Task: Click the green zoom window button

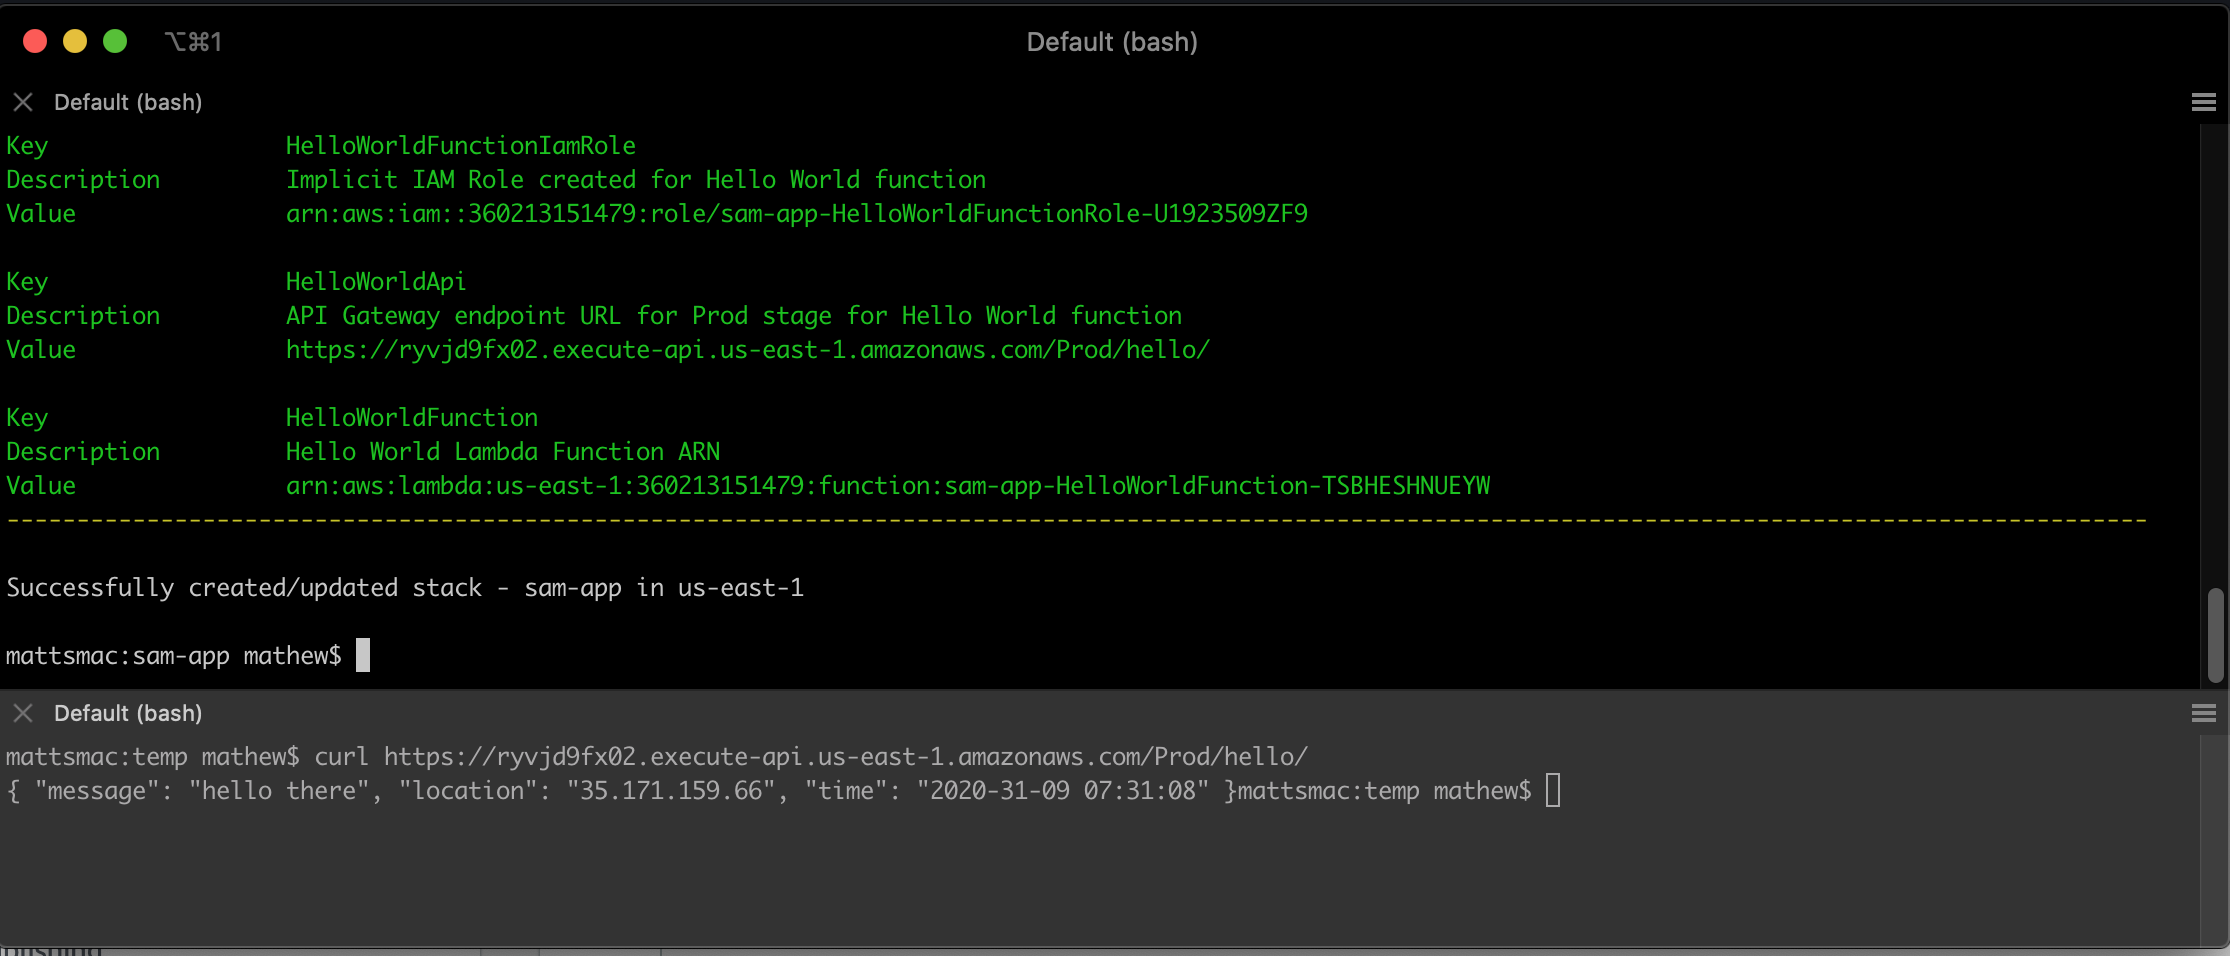Action: coord(115,41)
